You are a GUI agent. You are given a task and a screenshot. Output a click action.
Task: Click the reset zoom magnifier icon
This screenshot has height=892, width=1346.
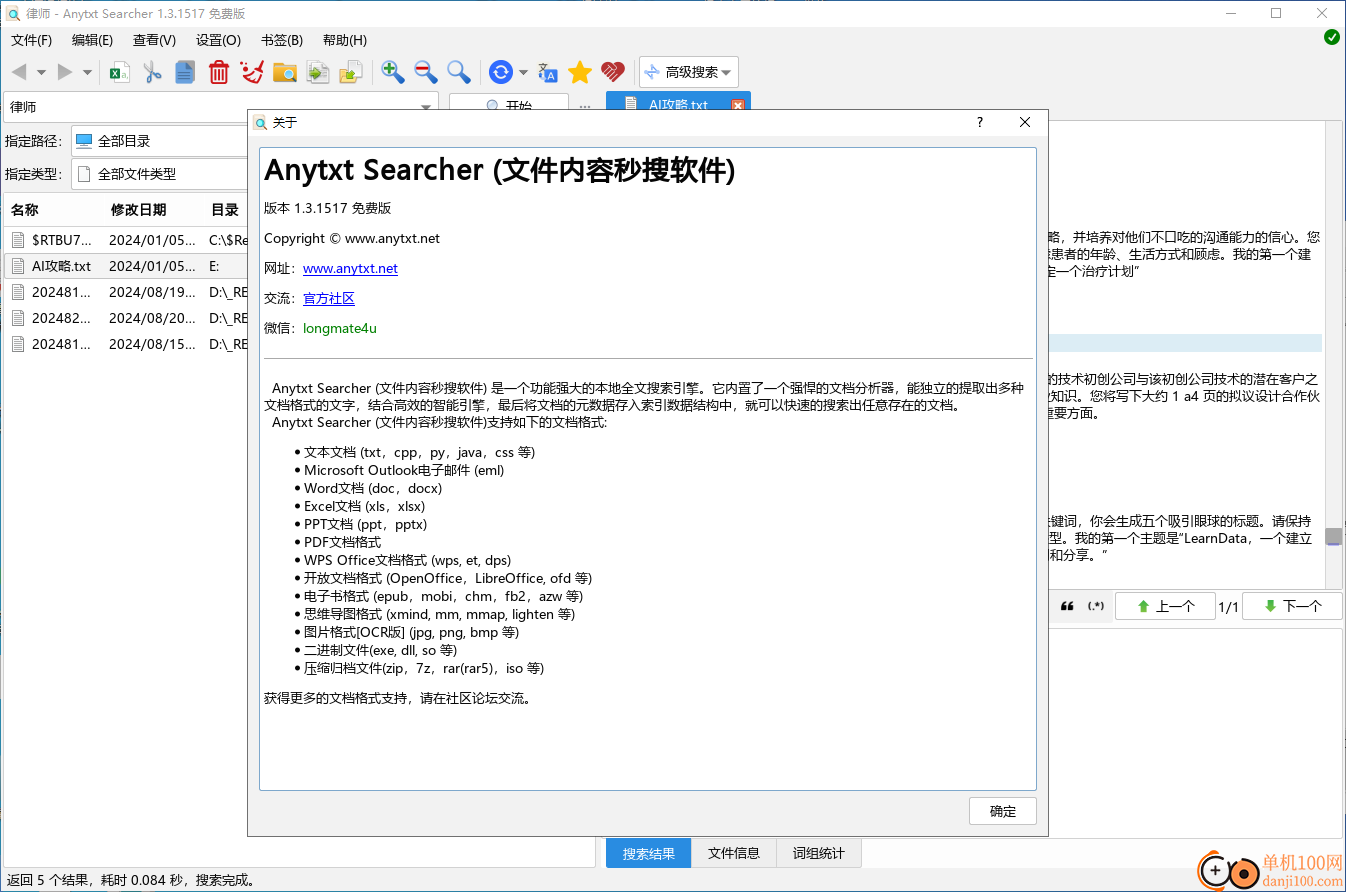(x=459, y=72)
